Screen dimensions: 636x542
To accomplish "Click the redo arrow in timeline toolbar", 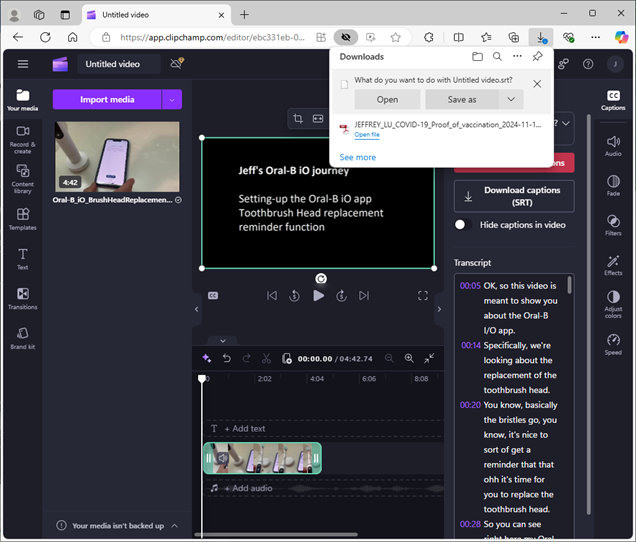I will point(246,358).
